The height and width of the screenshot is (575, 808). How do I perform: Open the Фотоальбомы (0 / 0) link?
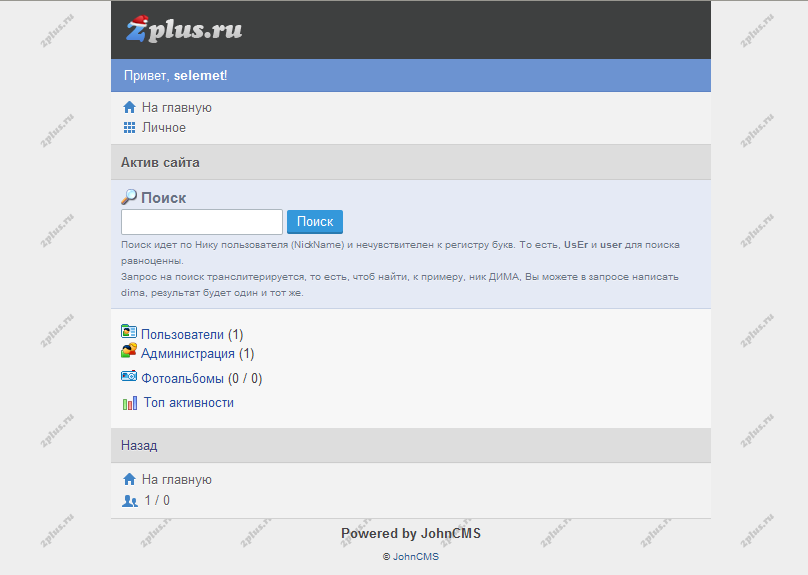click(x=201, y=379)
